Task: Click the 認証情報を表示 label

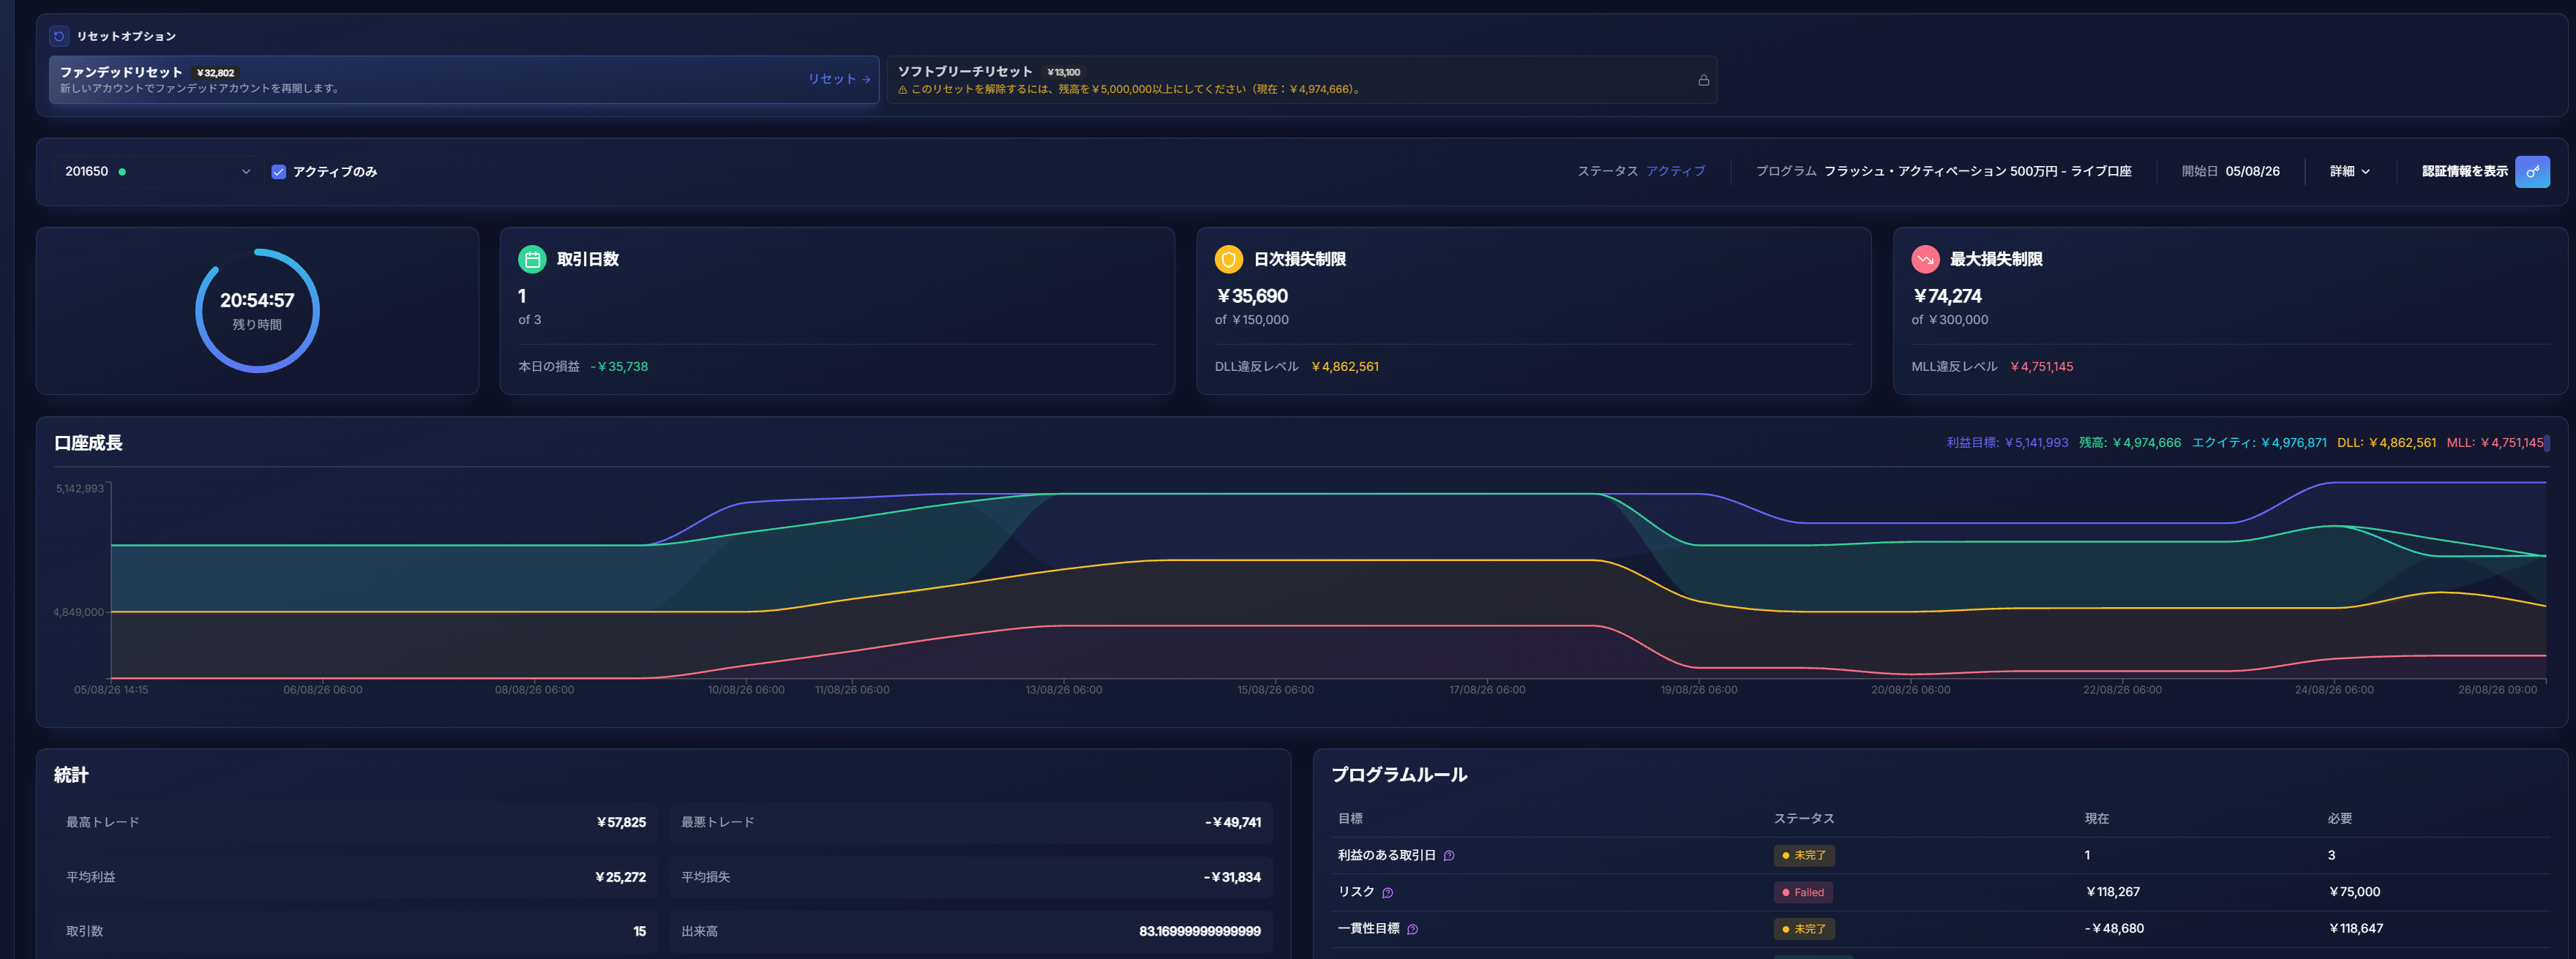Action: pos(2464,171)
